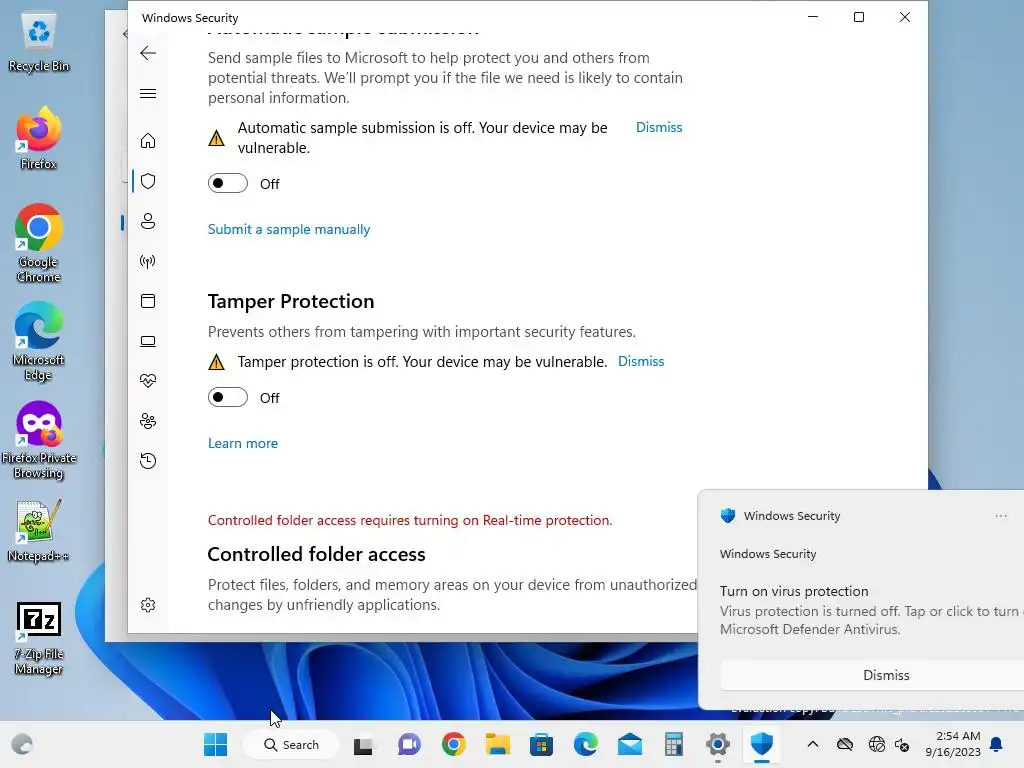Click the muted volume tray icon
The width and height of the screenshot is (1024, 768).
(903, 744)
